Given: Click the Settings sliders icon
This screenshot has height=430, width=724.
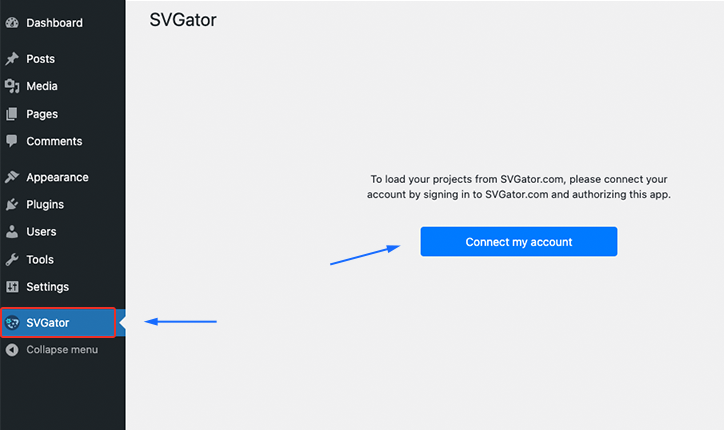Looking at the screenshot, I should tap(12, 286).
